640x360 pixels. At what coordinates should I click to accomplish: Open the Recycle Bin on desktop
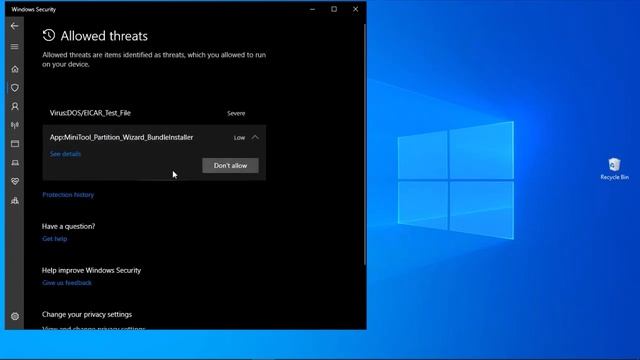(614, 169)
